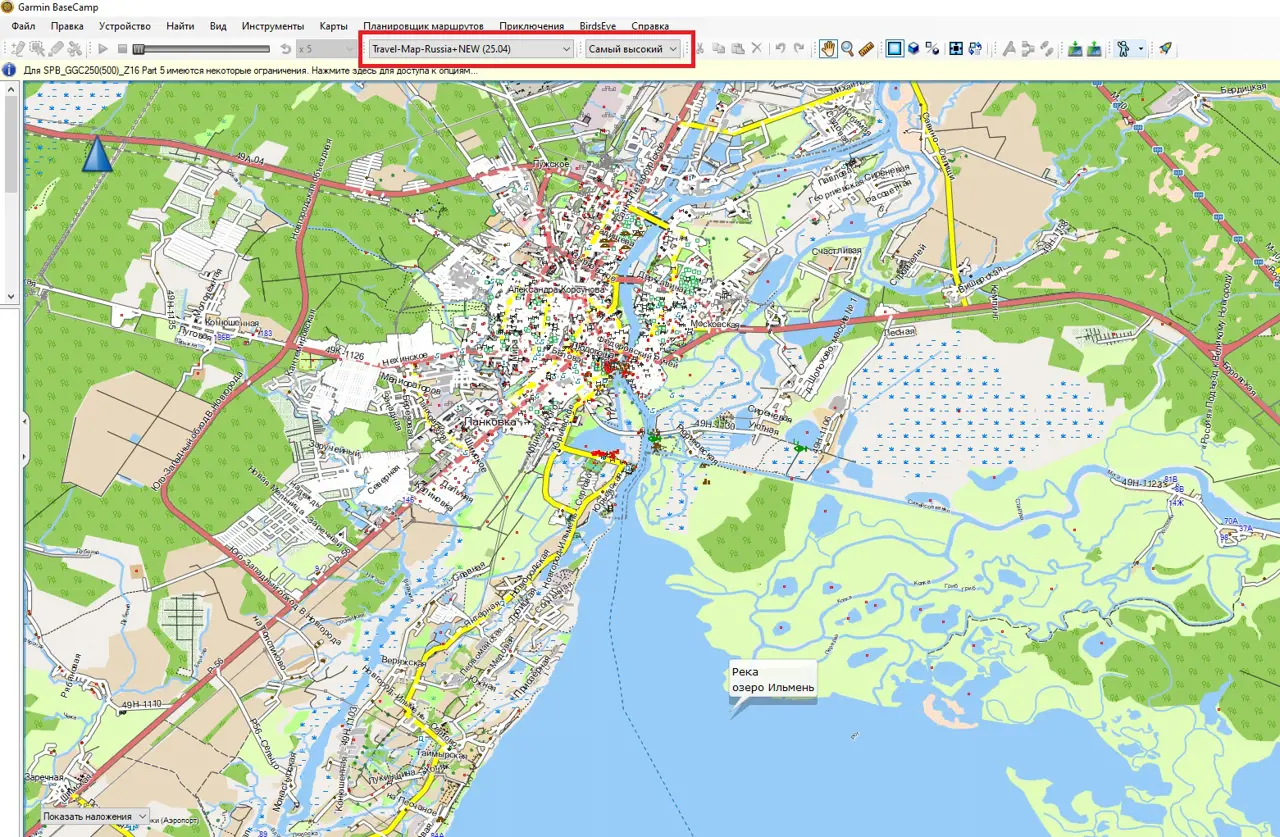The width and height of the screenshot is (1280, 837).
Task: Click the playback Play button
Action: click(103, 48)
